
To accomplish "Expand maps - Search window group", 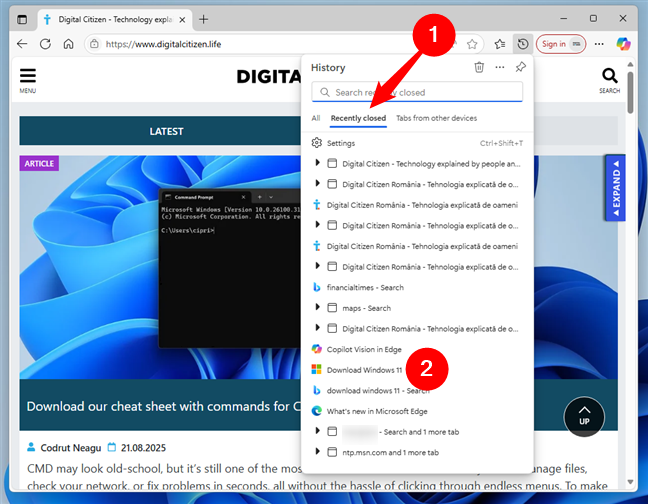I will (x=317, y=307).
